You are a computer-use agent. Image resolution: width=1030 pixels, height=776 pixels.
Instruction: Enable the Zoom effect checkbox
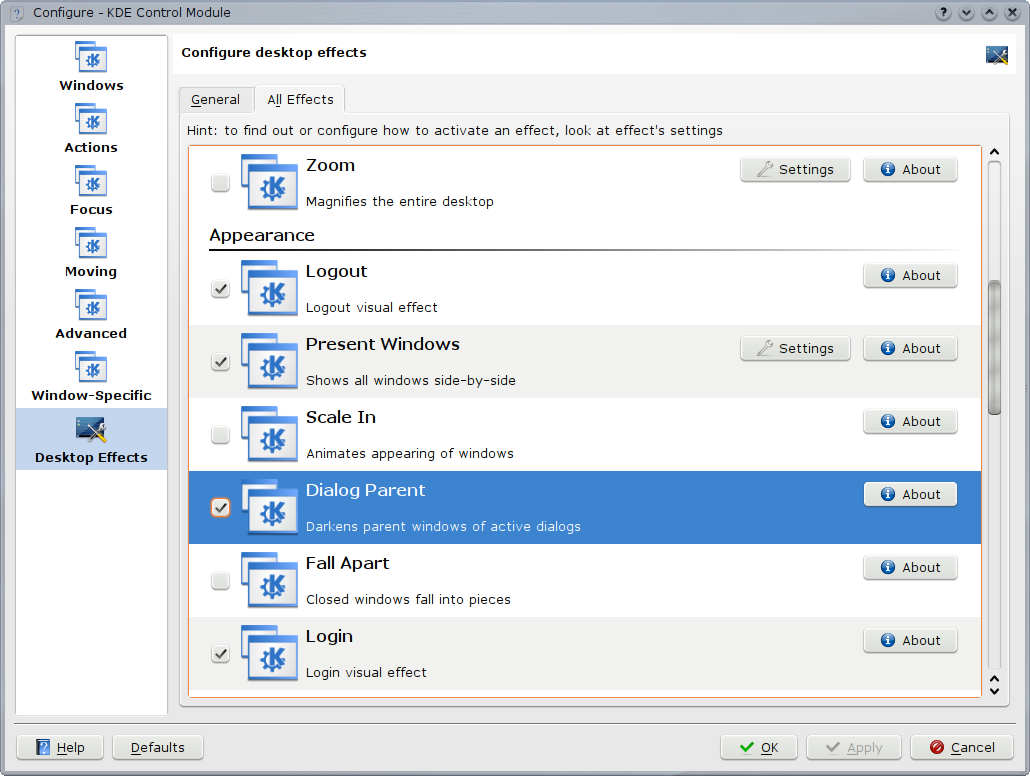tap(220, 183)
